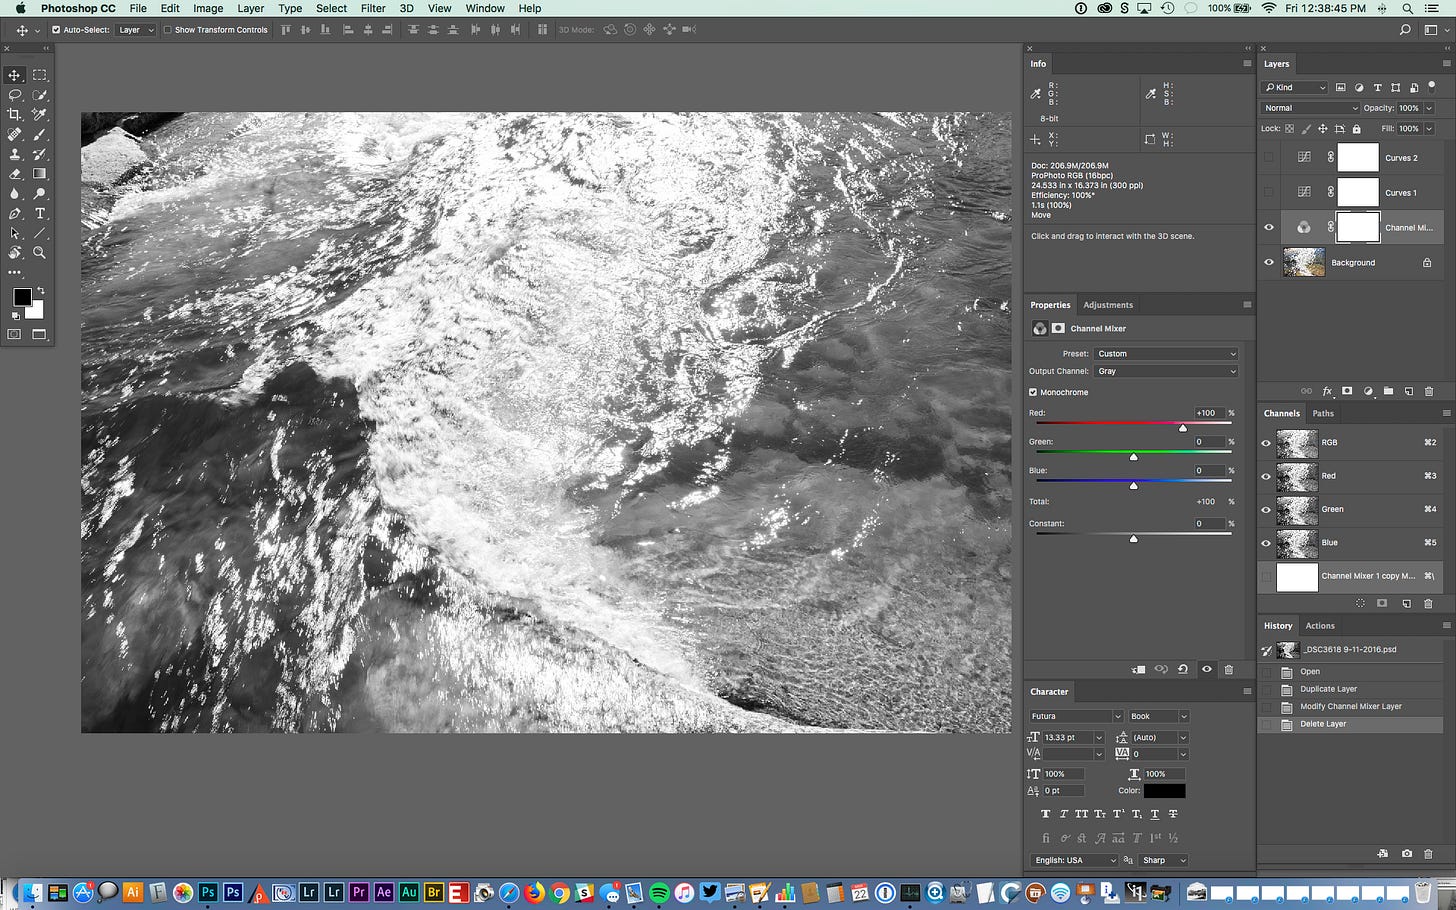Select the Zoom tool
This screenshot has width=1456, height=910.
(40, 253)
